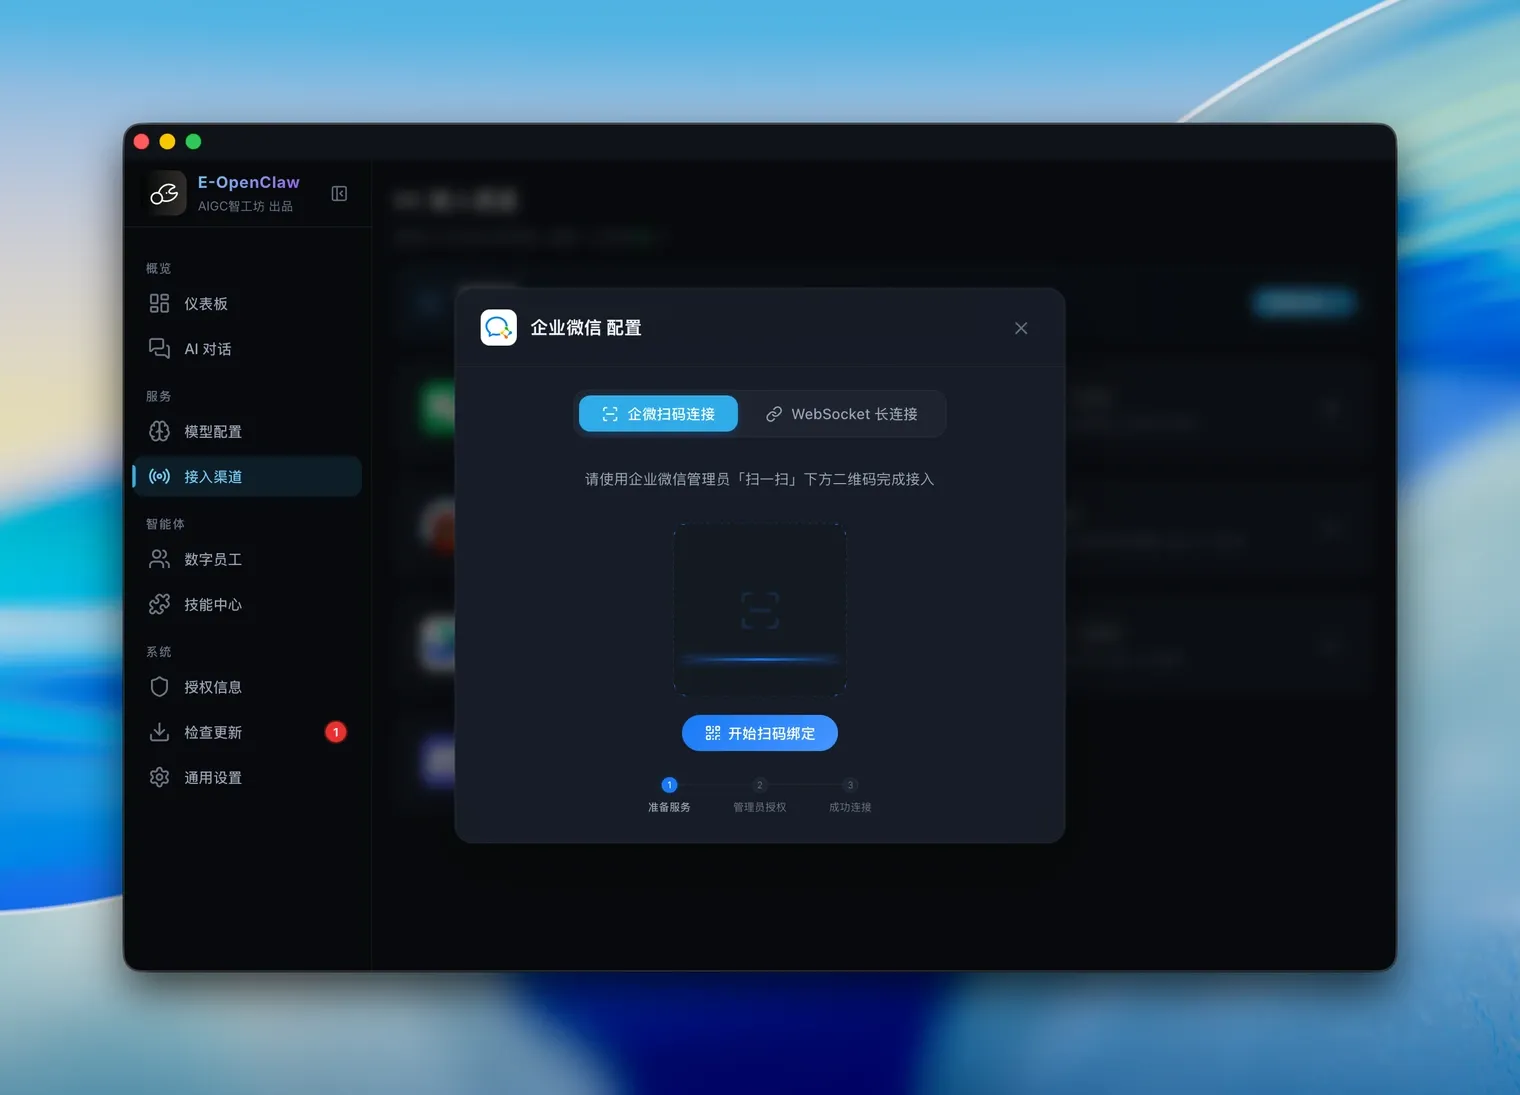Open 技能中心 in the sidebar

(x=247, y=605)
